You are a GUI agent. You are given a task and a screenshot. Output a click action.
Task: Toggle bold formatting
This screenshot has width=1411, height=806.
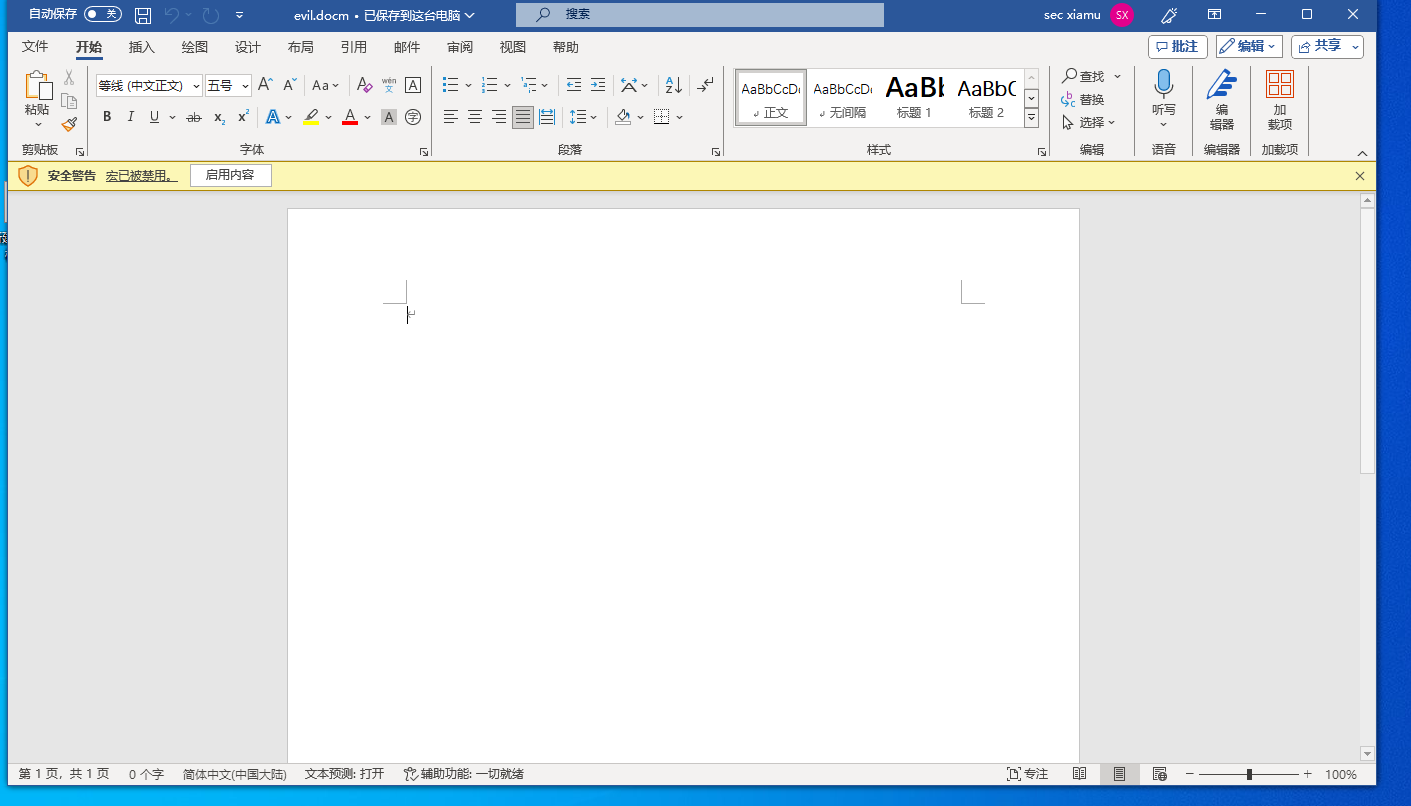[x=107, y=117]
